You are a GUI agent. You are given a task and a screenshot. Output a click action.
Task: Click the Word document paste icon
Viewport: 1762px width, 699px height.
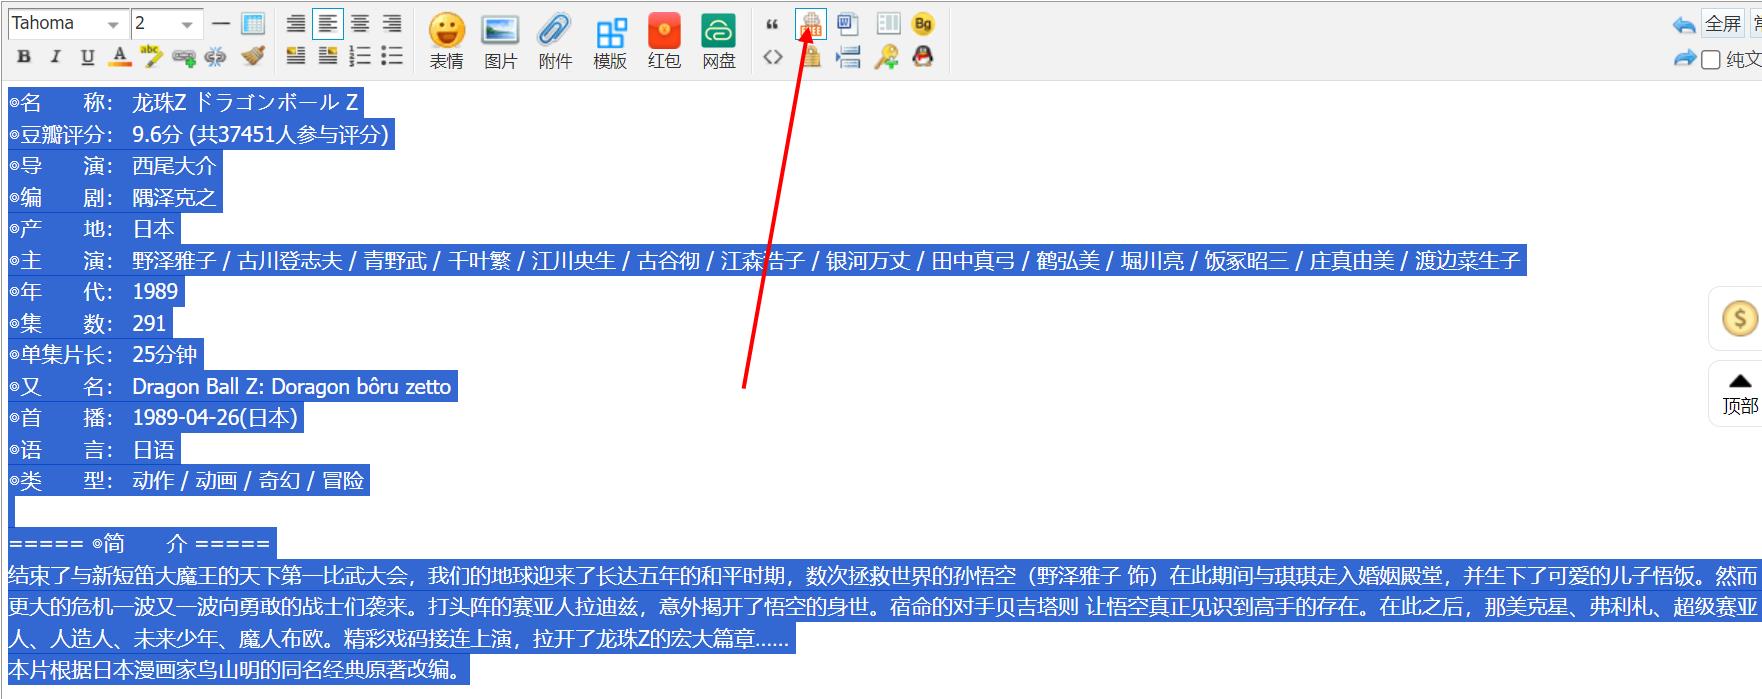[848, 24]
